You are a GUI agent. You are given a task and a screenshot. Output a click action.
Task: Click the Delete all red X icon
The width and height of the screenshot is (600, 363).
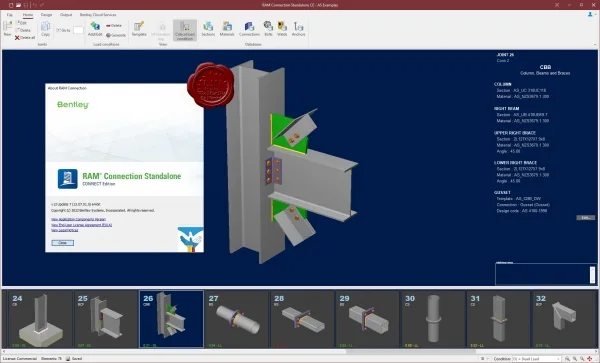[x=17, y=37]
